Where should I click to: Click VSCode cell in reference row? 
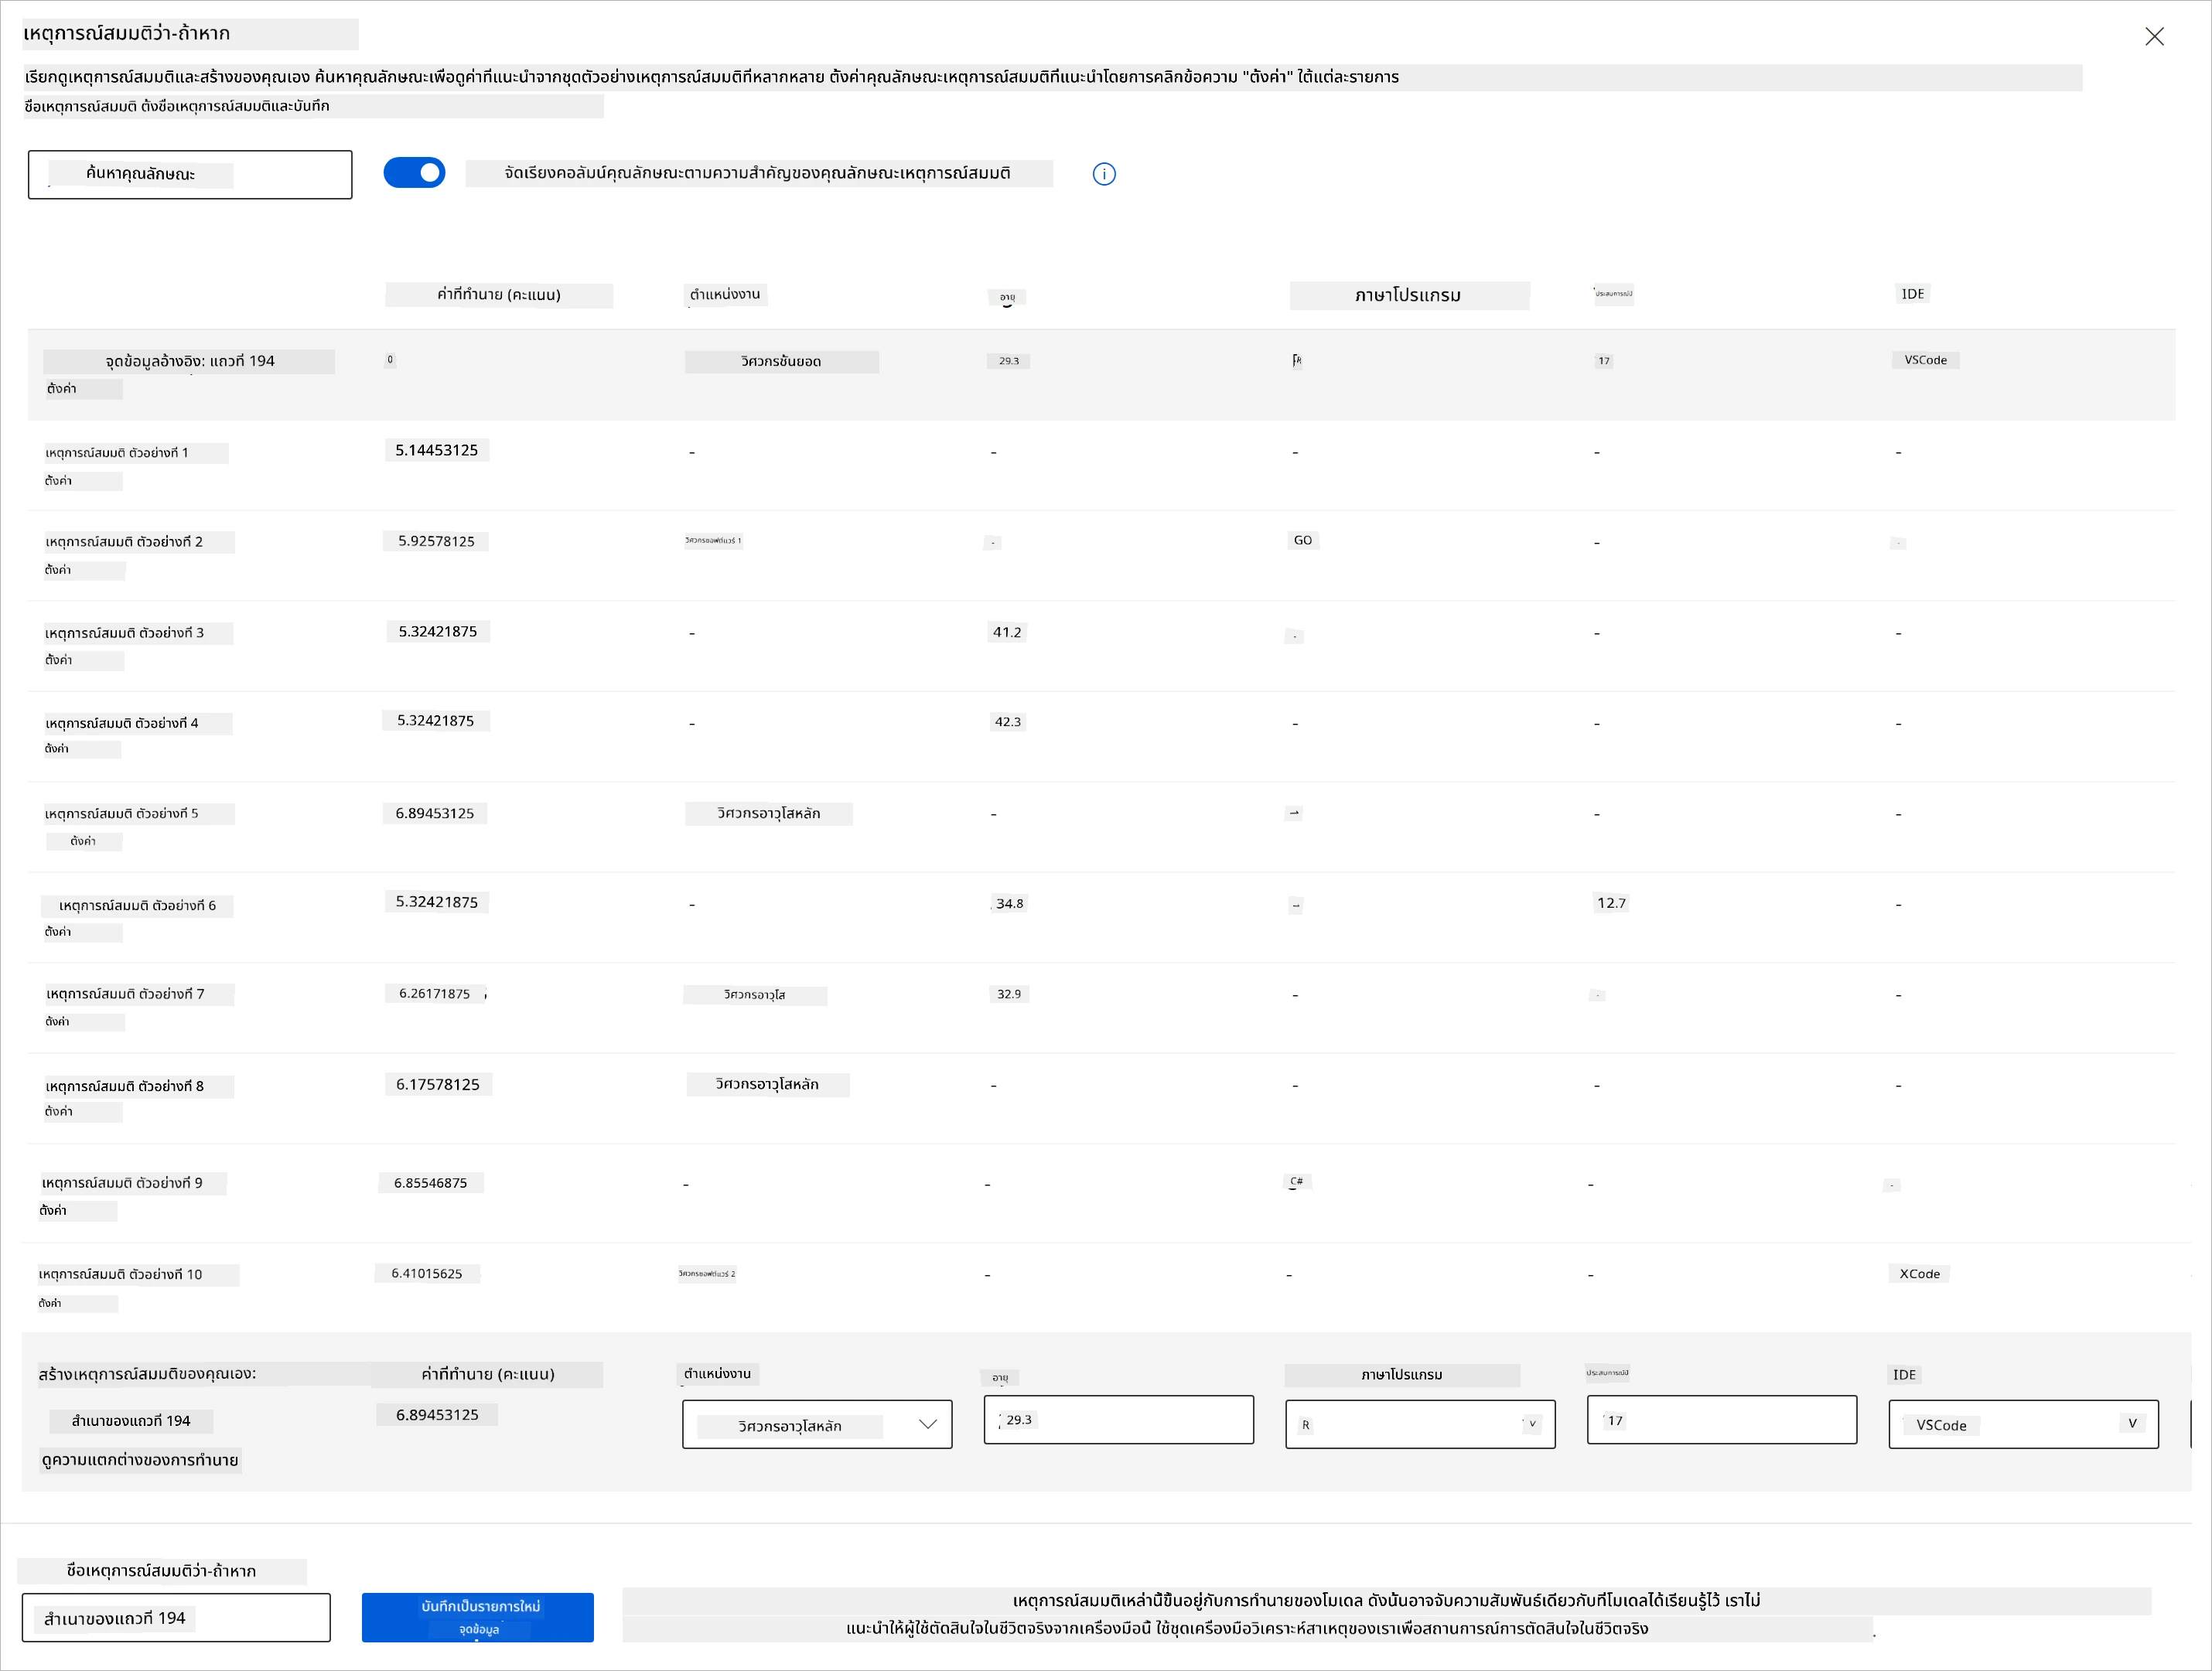click(1926, 360)
